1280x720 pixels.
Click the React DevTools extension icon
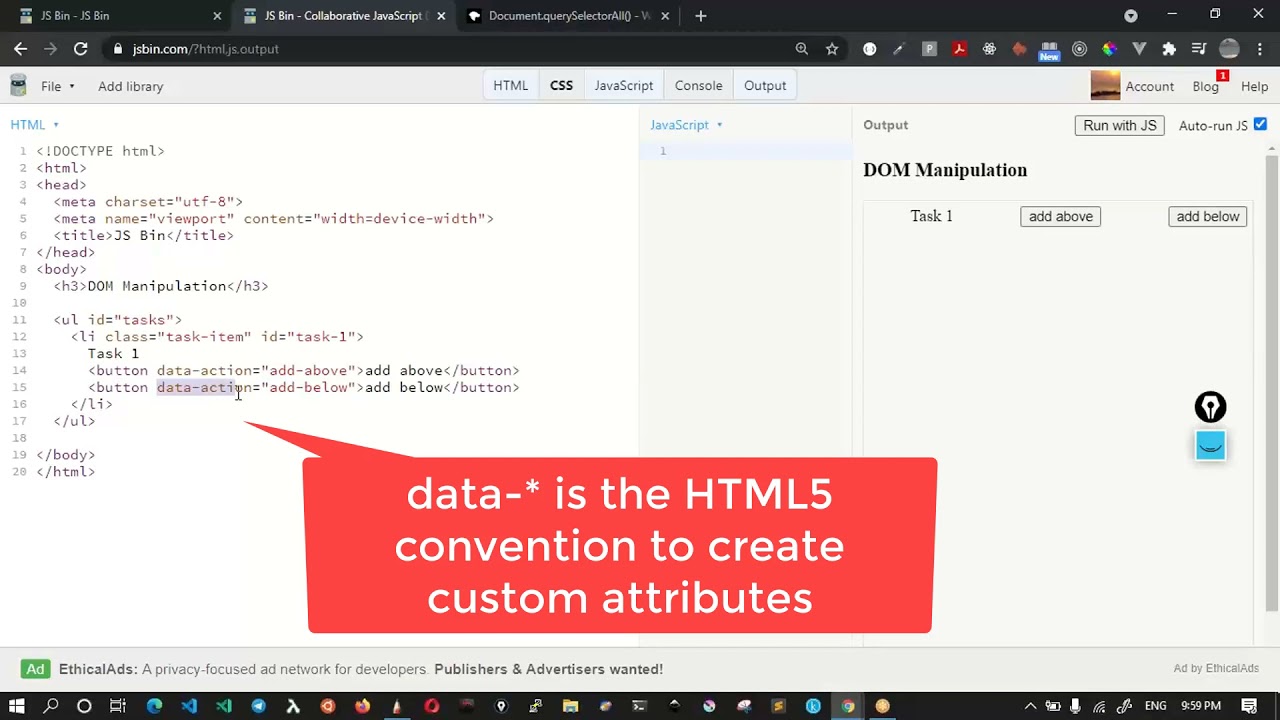989,48
